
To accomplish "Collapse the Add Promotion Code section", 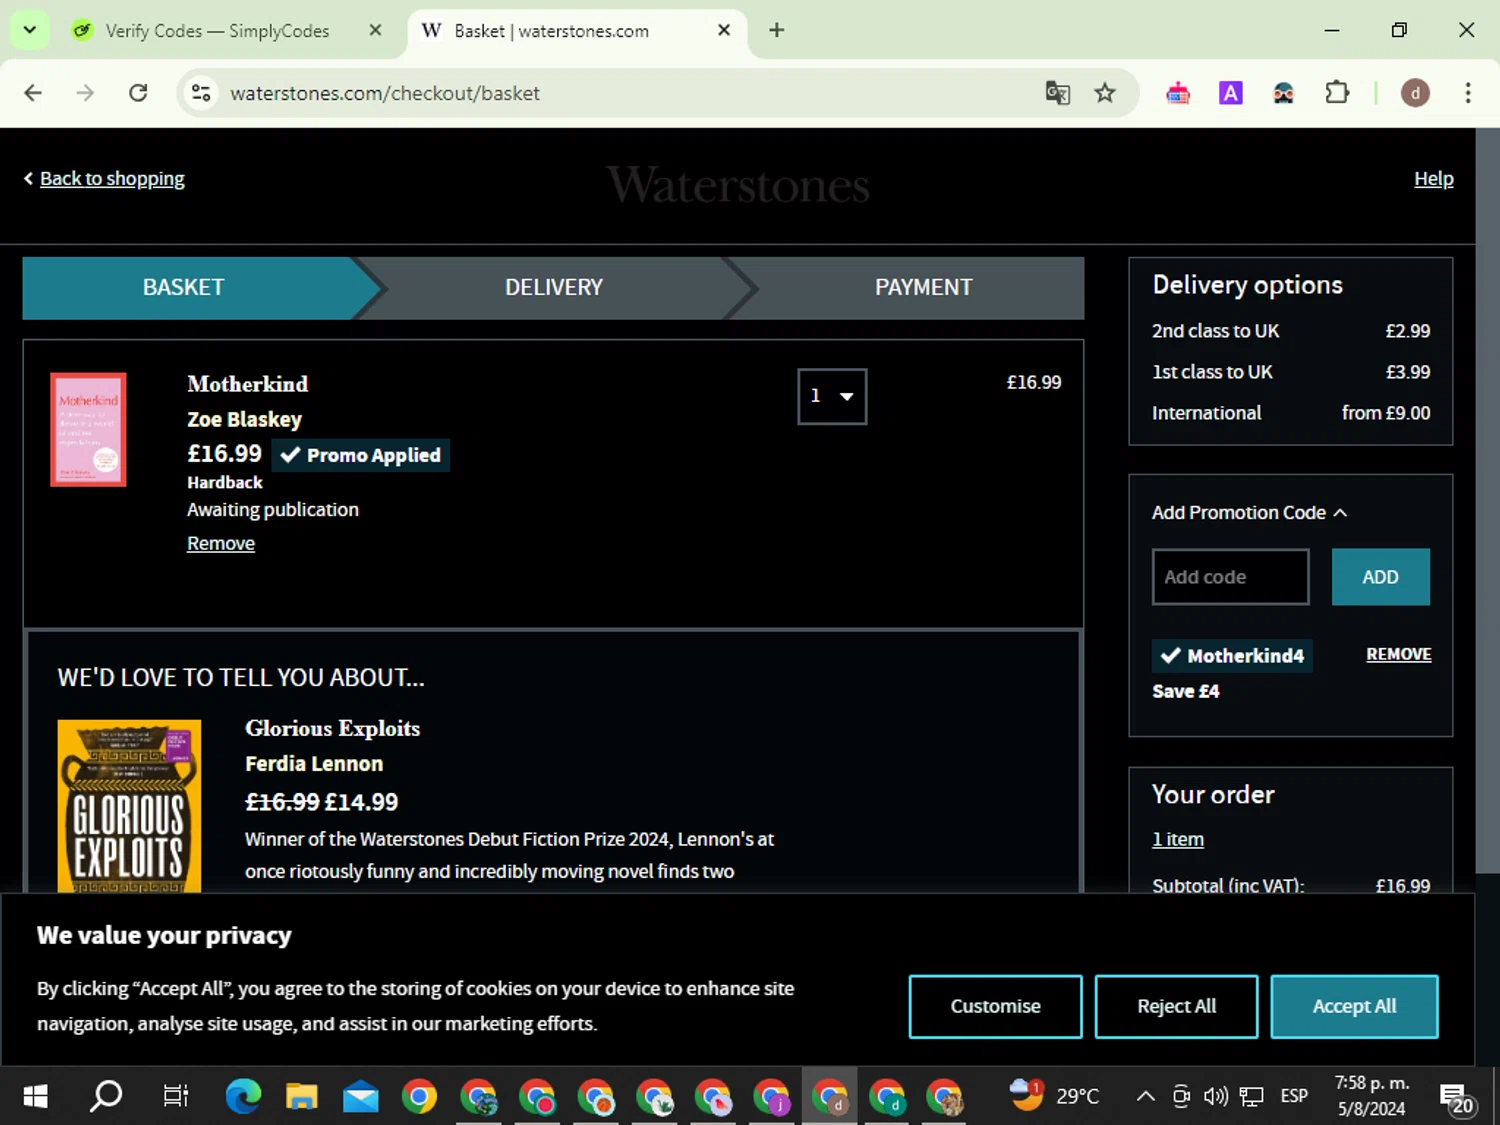I will [x=1249, y=512].
